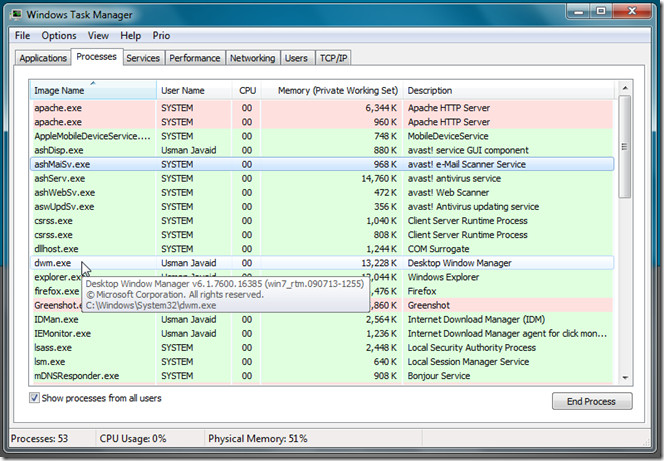Sort by Memory (Private Working Set) header

point(332,90)
